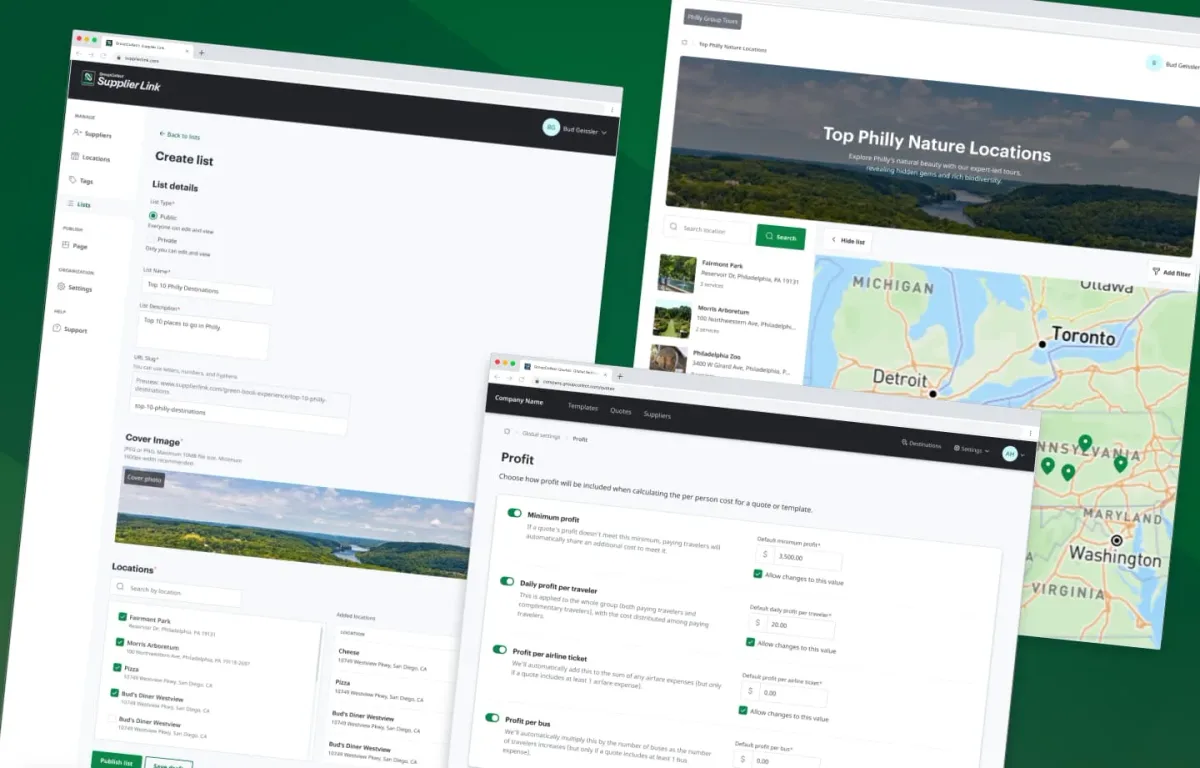Click the Settings gear icon in sidebar
The image size is (1200, 768).
[61, 286]
